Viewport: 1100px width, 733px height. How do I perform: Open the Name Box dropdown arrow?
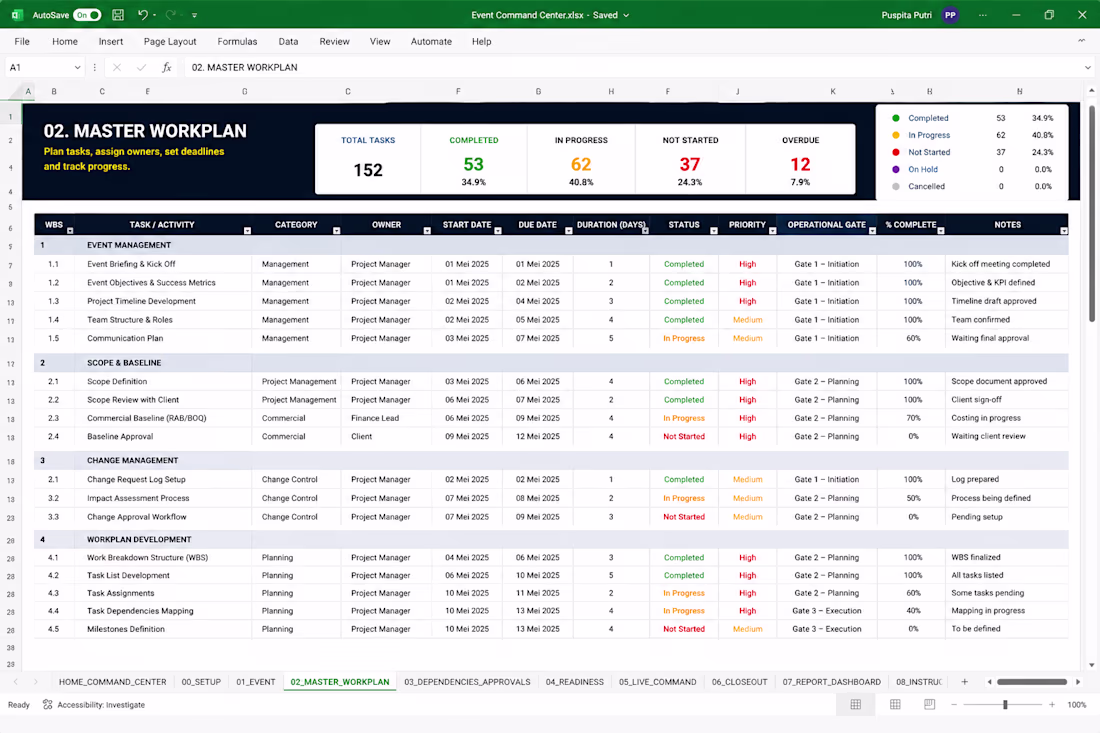pyautogui.click(x=77, y=67)
